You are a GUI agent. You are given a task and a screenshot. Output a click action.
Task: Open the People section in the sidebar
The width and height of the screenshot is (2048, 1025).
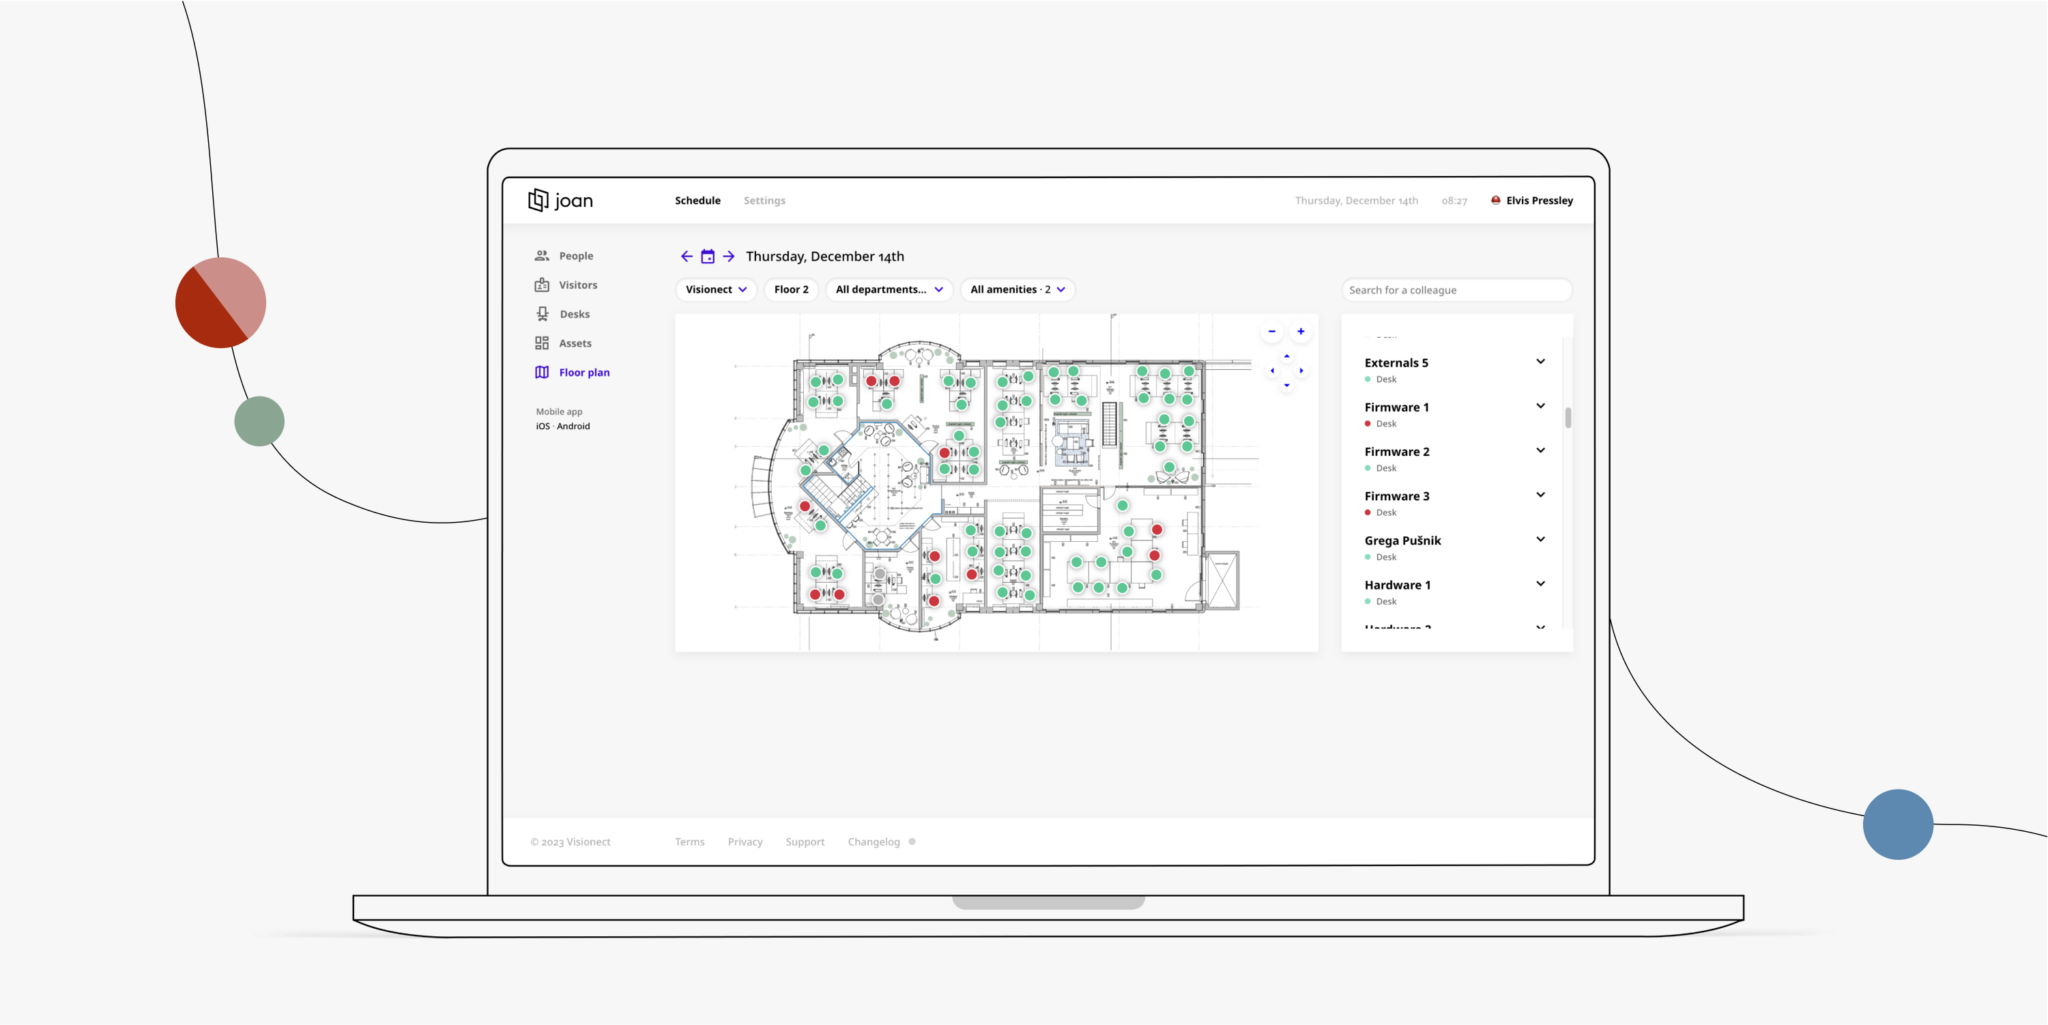pyautogui.click(x=575, y=255)
